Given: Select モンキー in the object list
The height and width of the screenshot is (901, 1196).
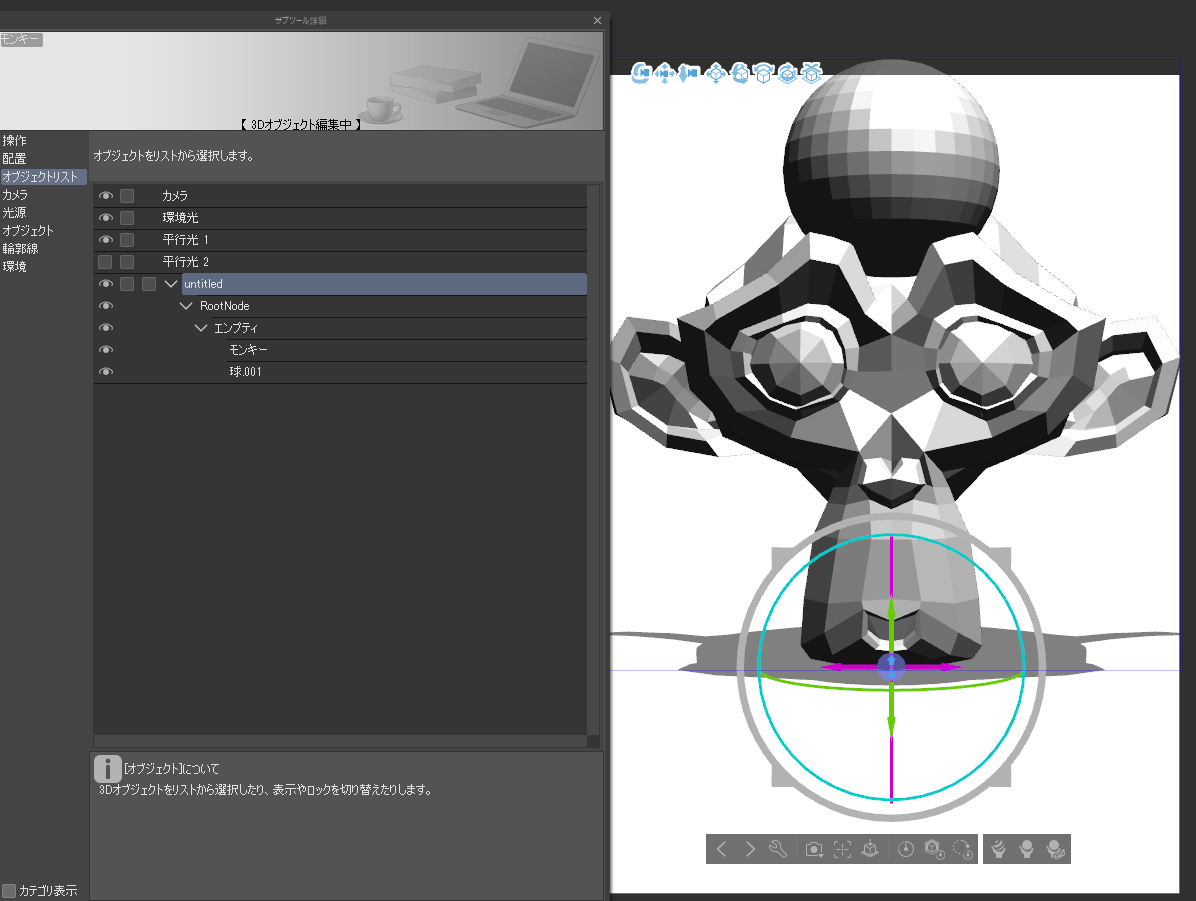Looking at the screenshot, I should (x=249, y=350).
